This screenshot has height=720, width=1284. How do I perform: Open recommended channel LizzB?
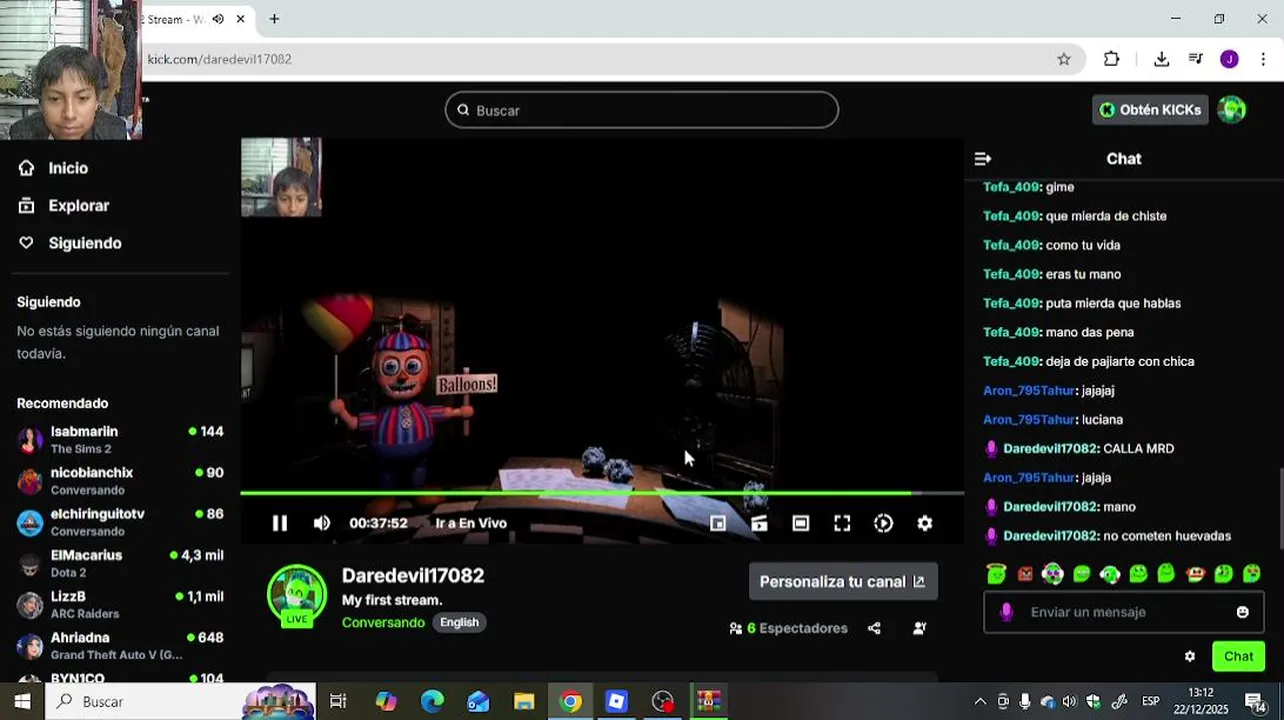point(120,604)
